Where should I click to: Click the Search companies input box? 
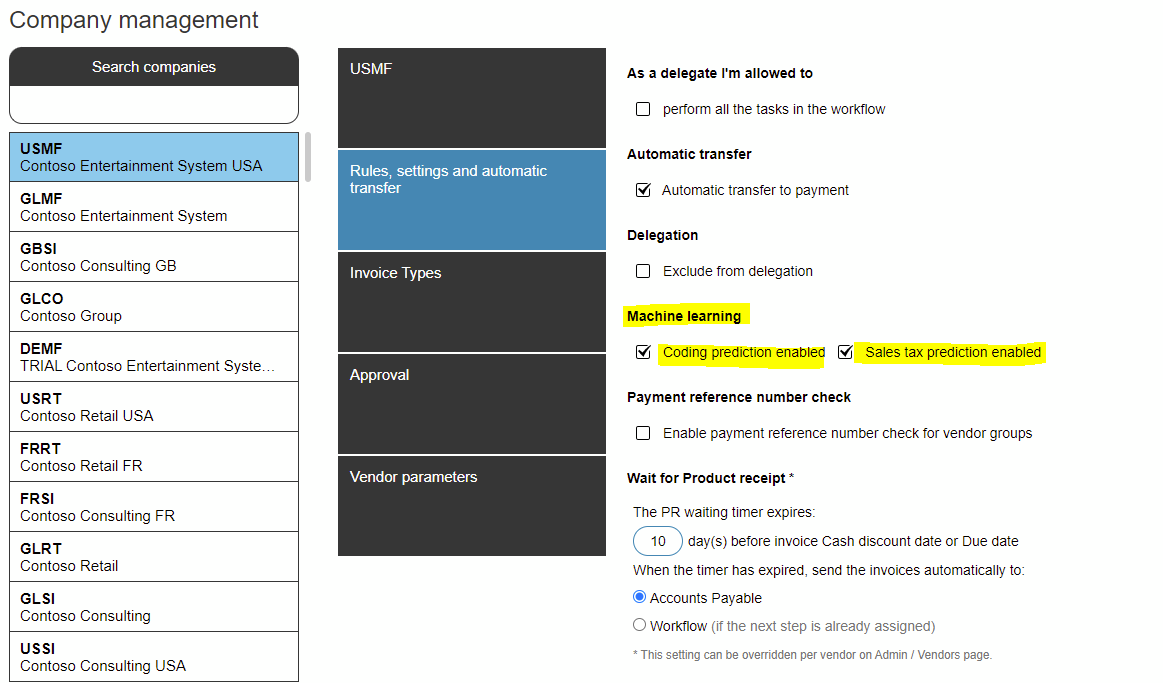(154, 105)
